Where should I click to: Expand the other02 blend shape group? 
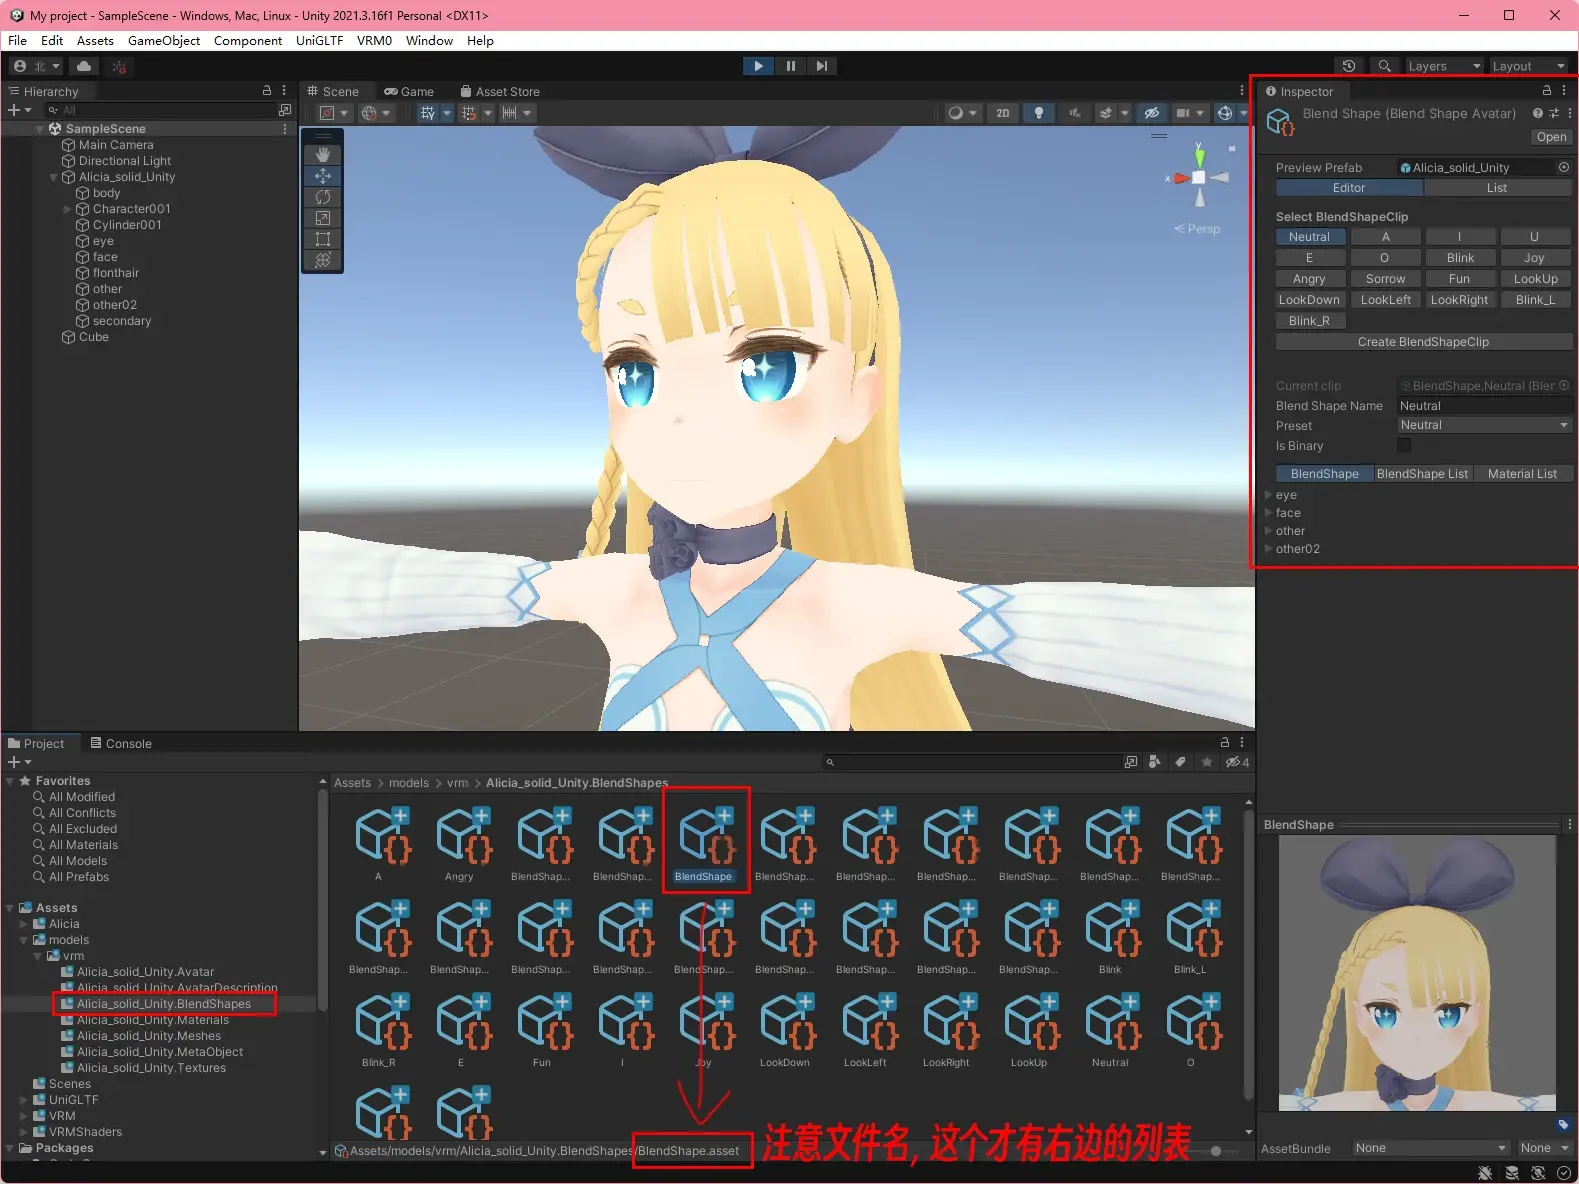1269,549
